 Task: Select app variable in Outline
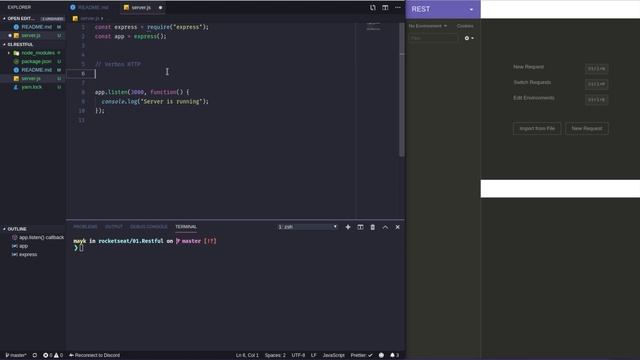click(x=20, y=246)
